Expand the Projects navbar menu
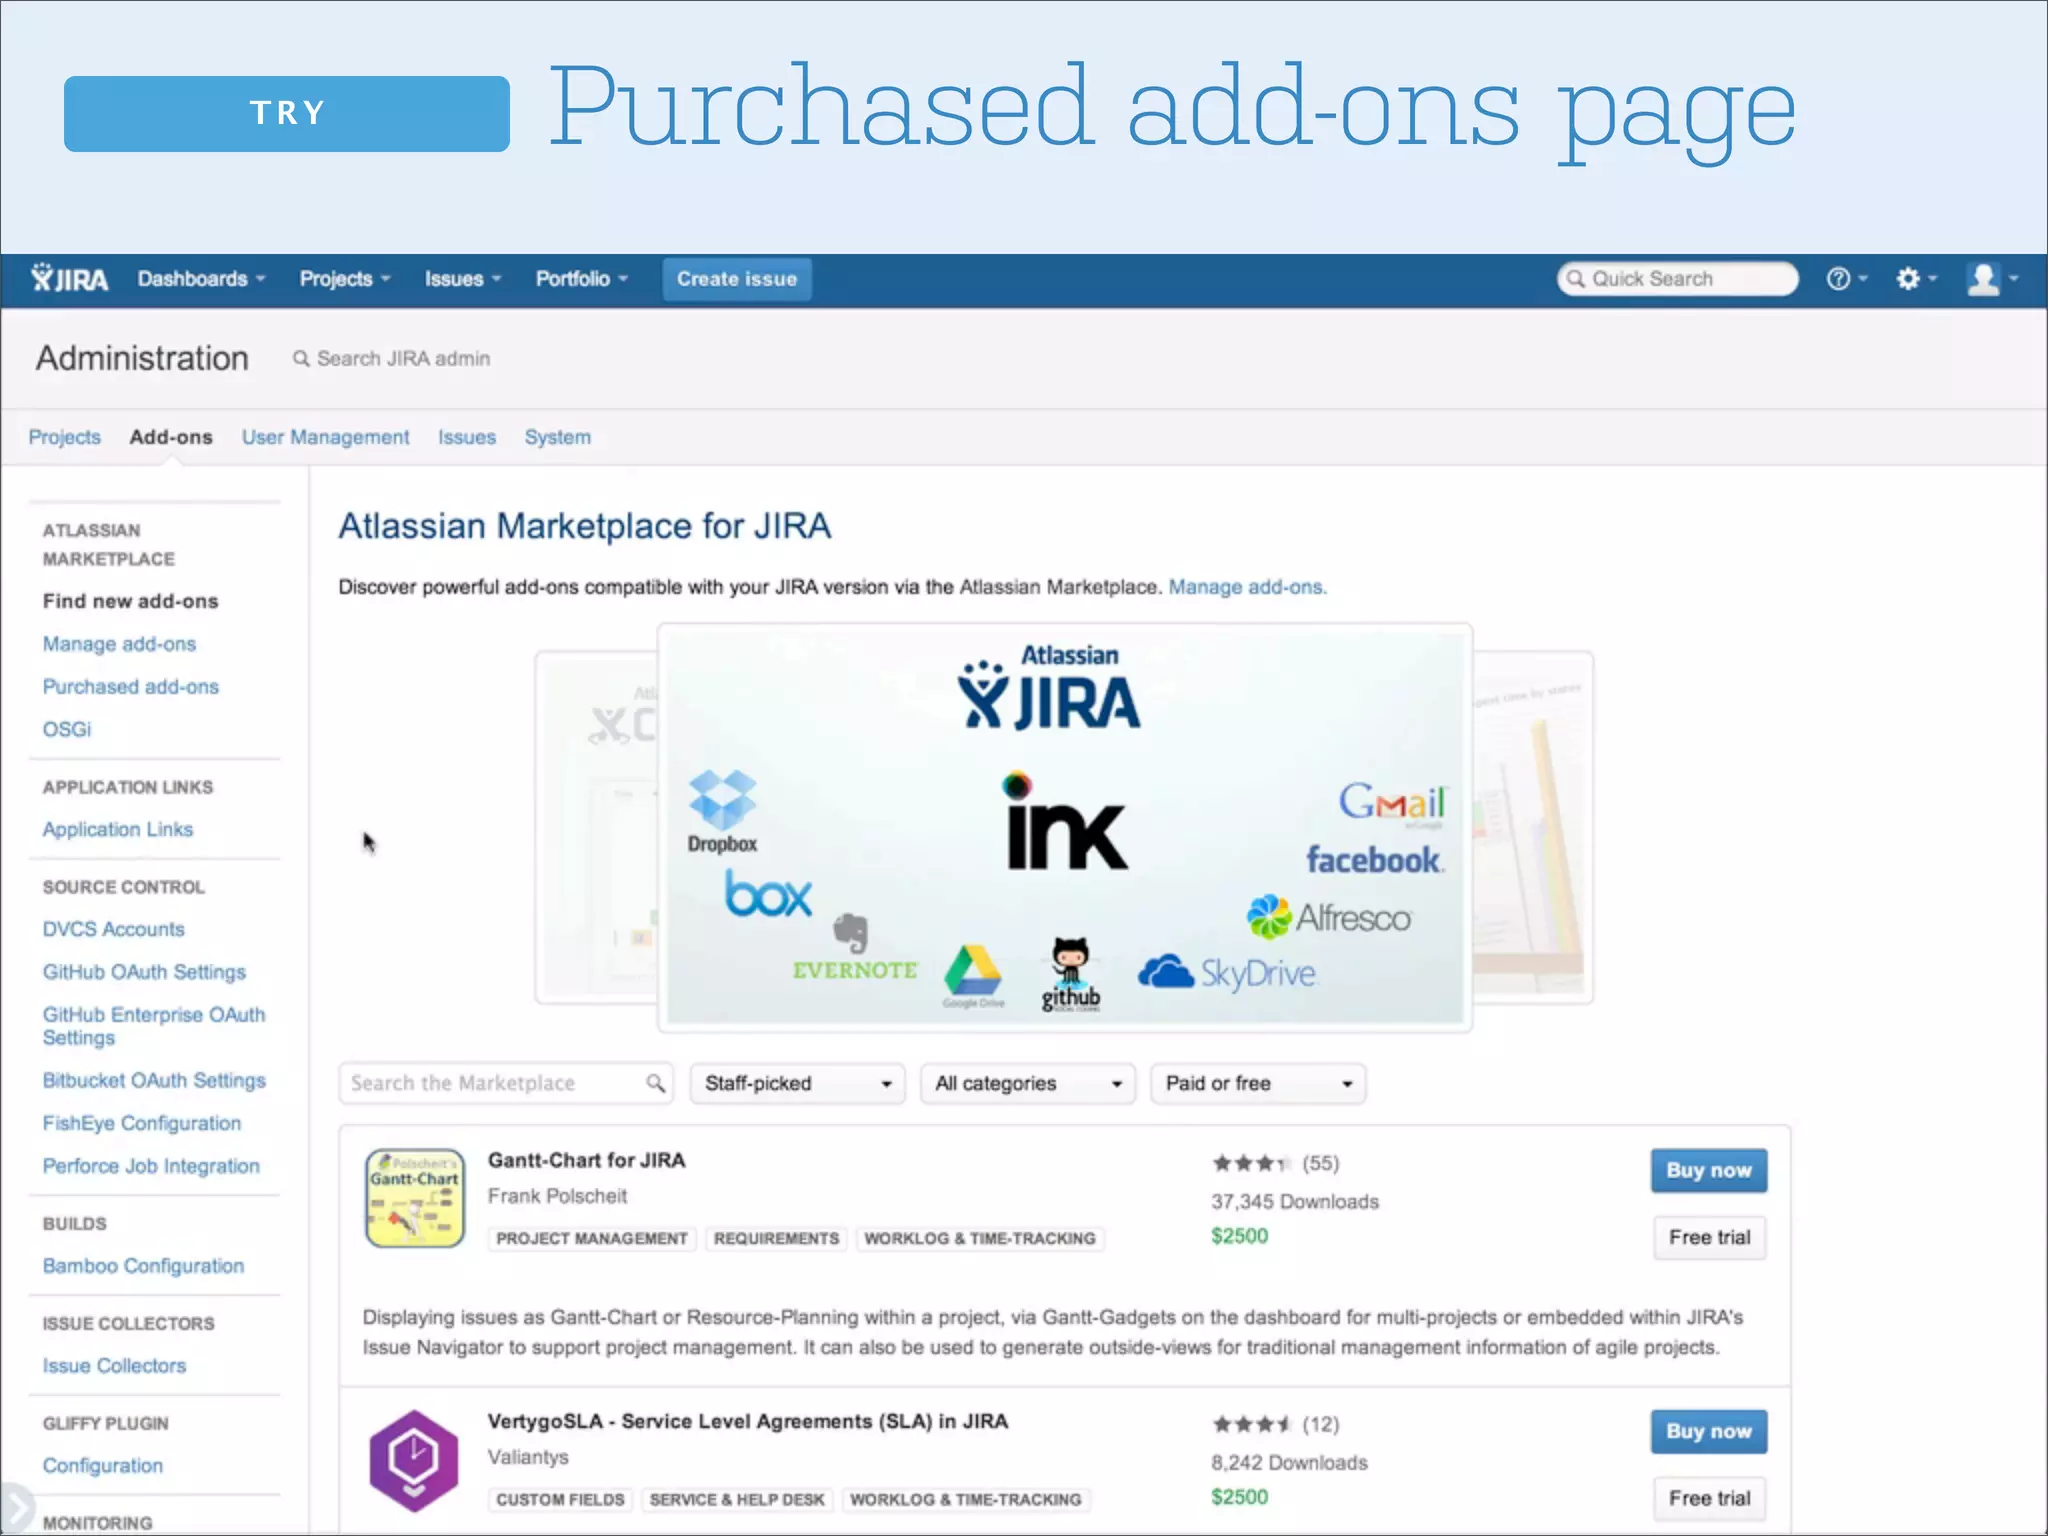 pyautogui.click(x=345, y=279)
